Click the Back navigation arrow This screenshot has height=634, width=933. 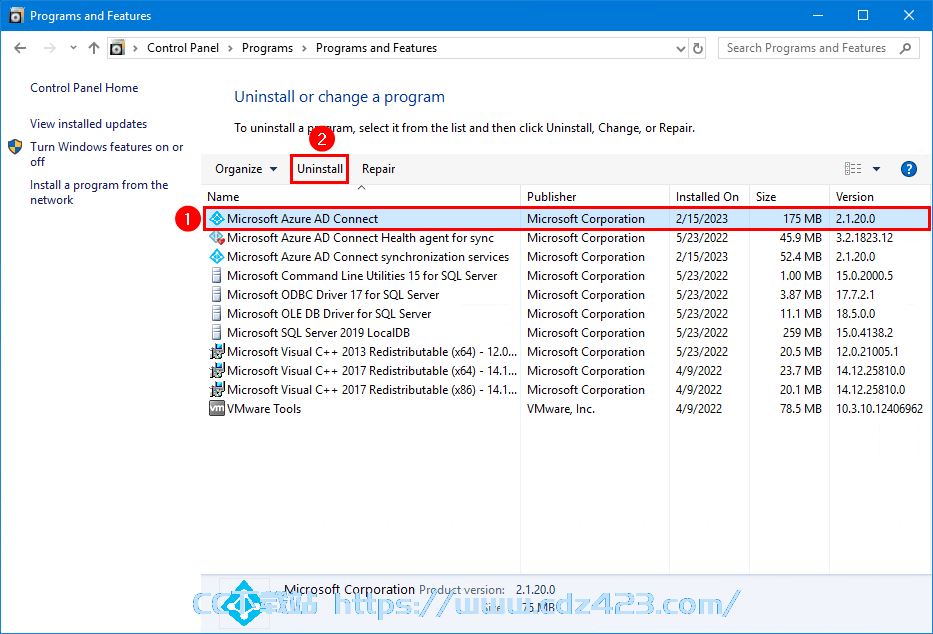pos(20,48)
